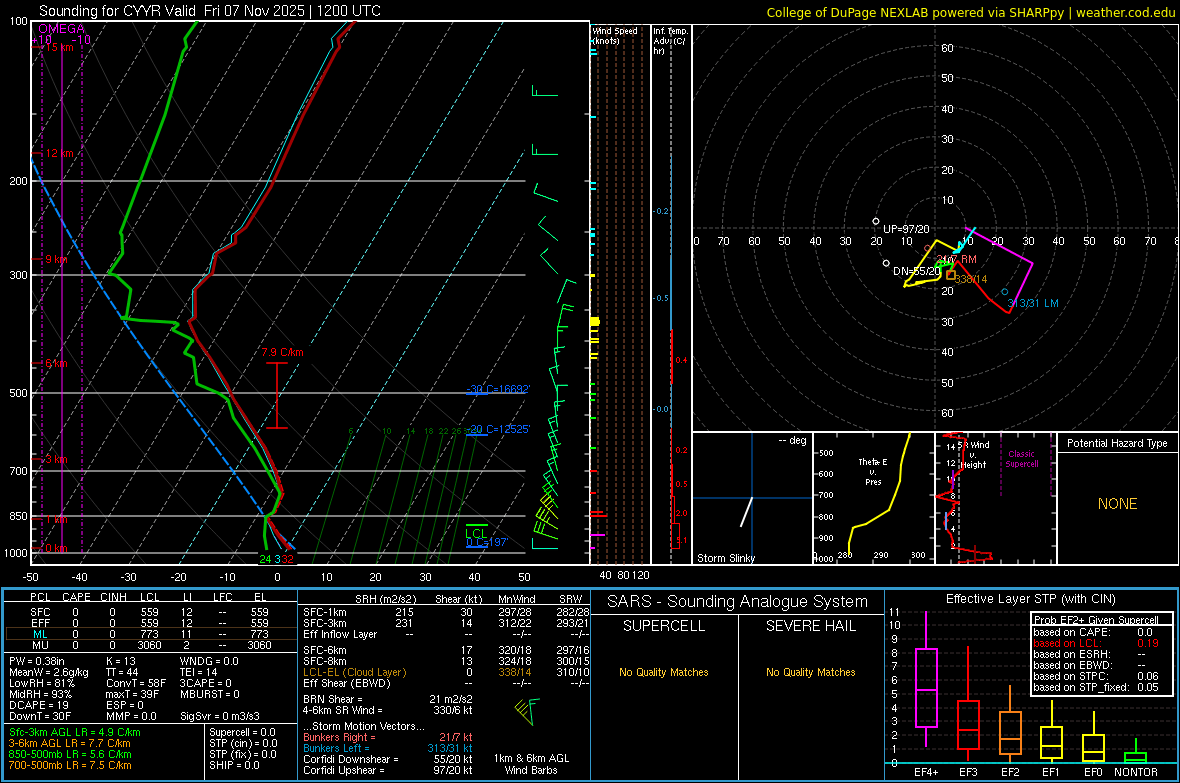
Task: Click the 'LCL-EL (Cloud Layer)' row label
Action: click(x=354, y=672)
